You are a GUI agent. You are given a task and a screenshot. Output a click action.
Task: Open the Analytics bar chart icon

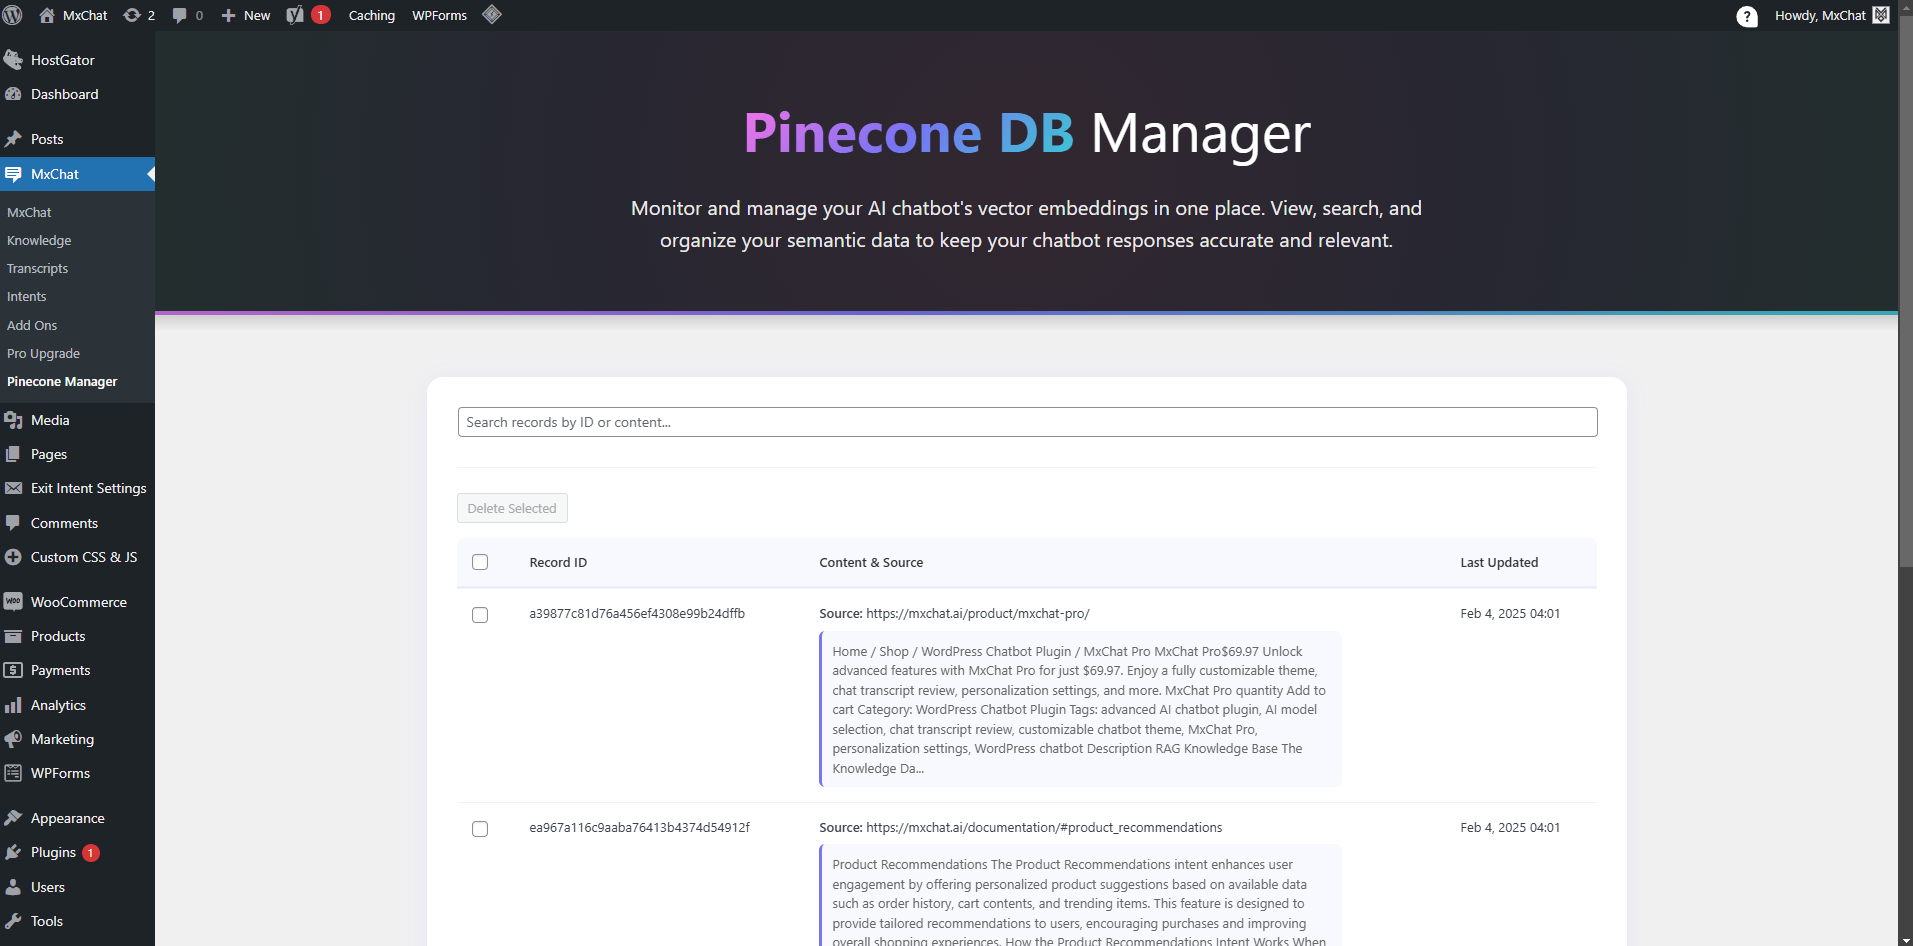(13, 705)
